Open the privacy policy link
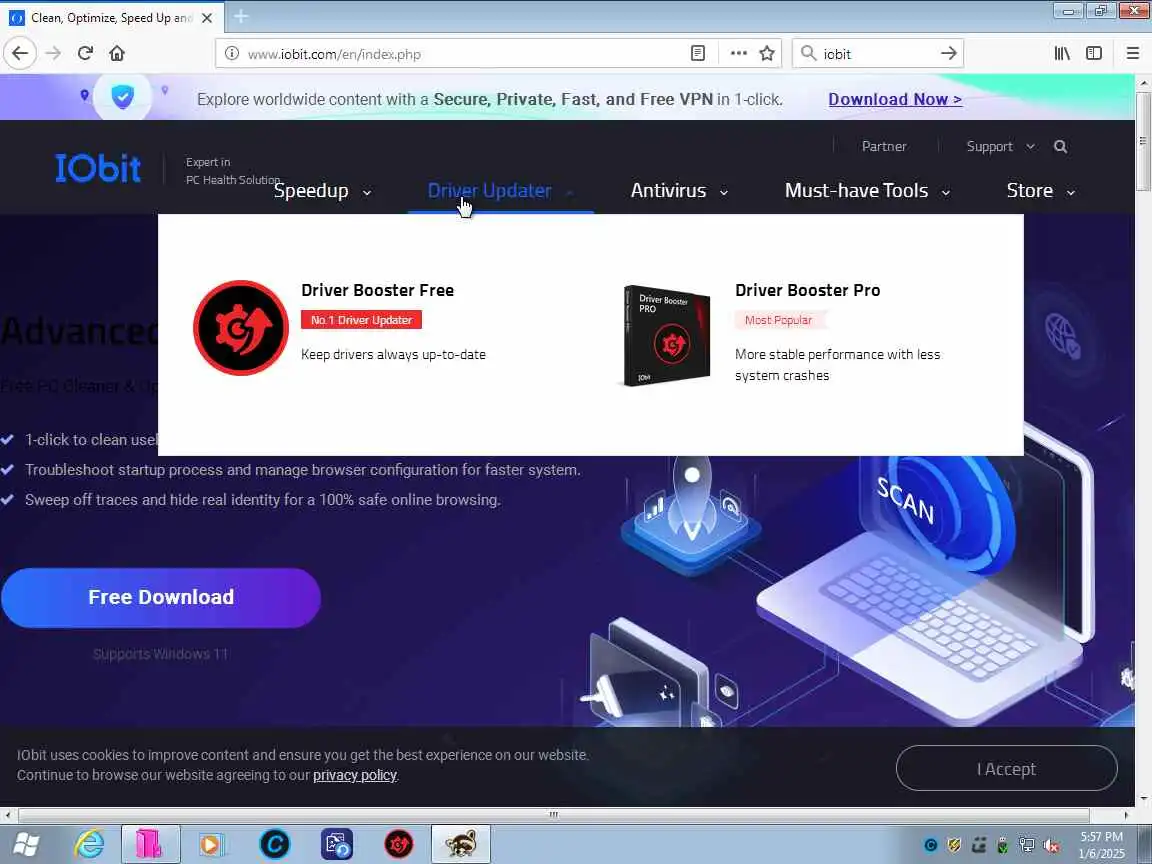 [355, 775]
